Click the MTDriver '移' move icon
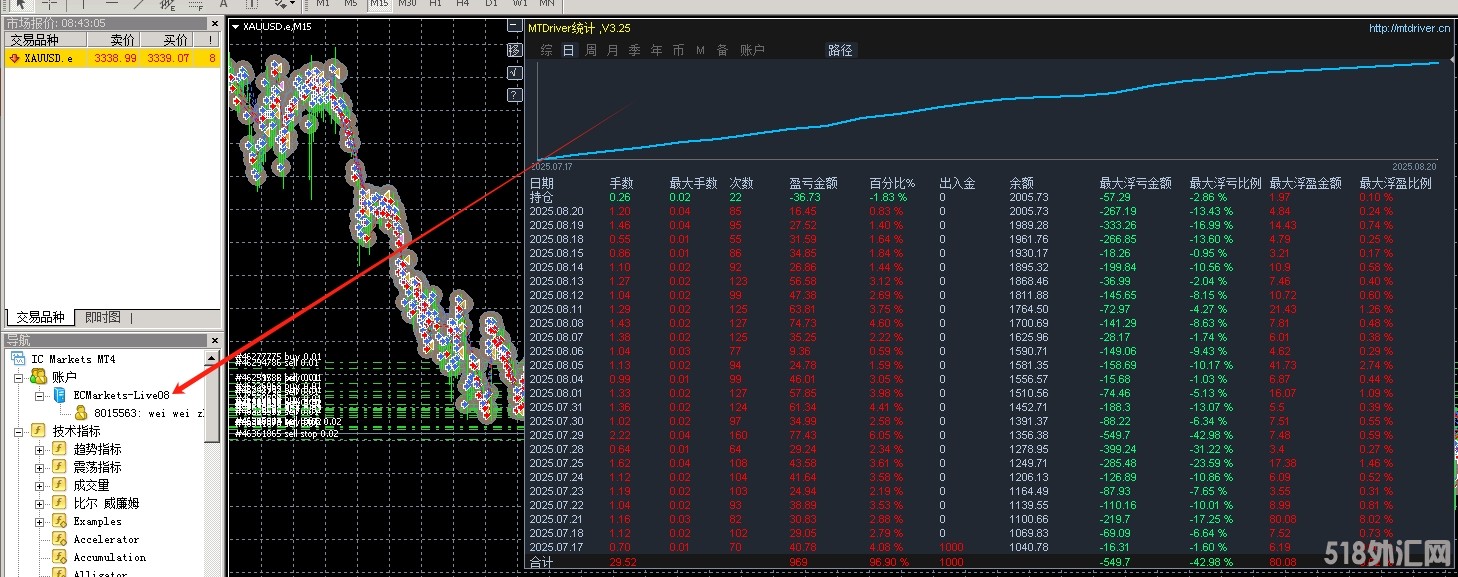1458x577 pixels. coord(514,50)
